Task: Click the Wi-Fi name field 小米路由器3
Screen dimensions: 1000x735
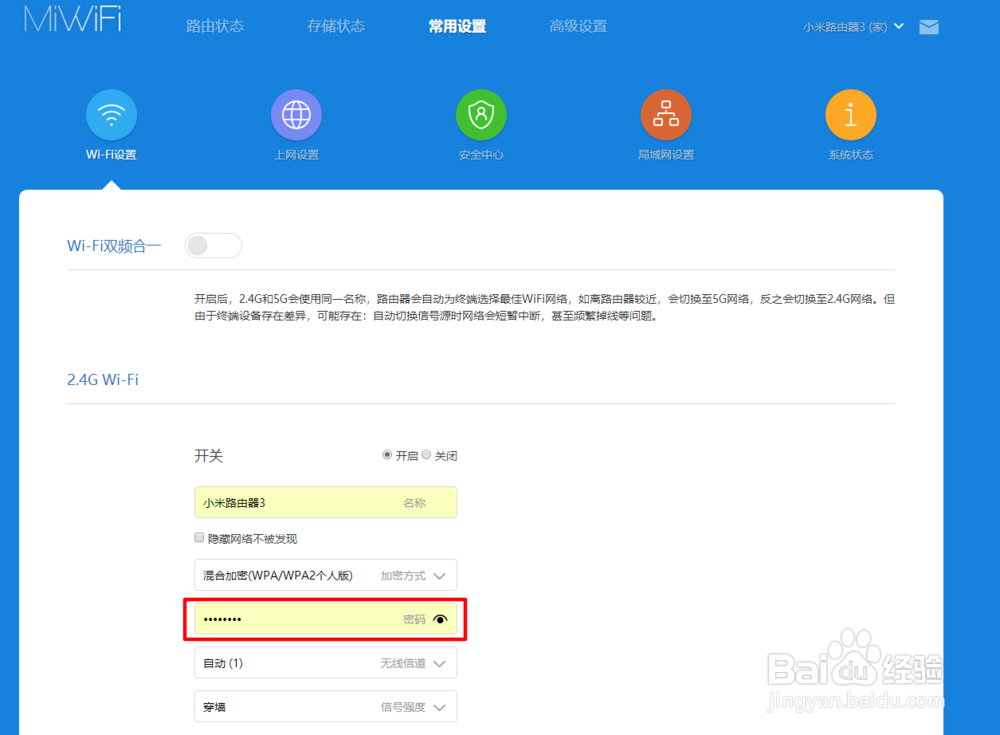Action: click(325, 503)
